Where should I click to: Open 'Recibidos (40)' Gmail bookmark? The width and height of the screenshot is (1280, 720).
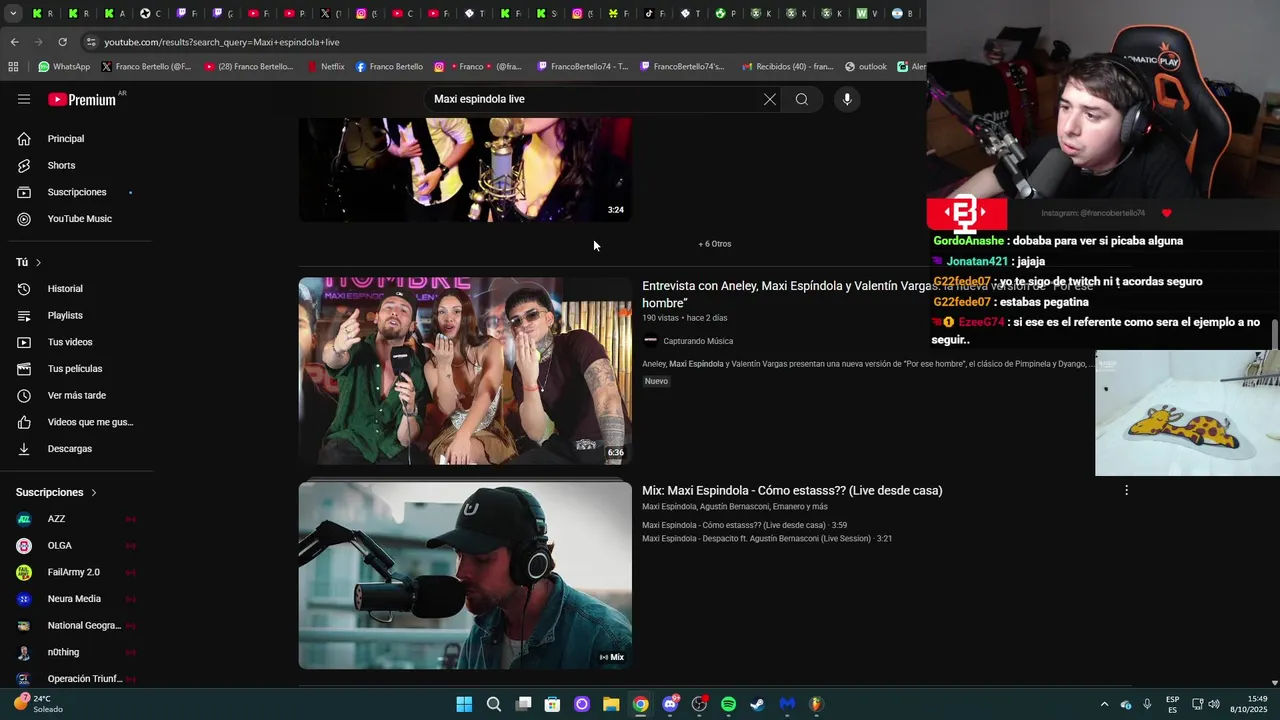(788, 67)
